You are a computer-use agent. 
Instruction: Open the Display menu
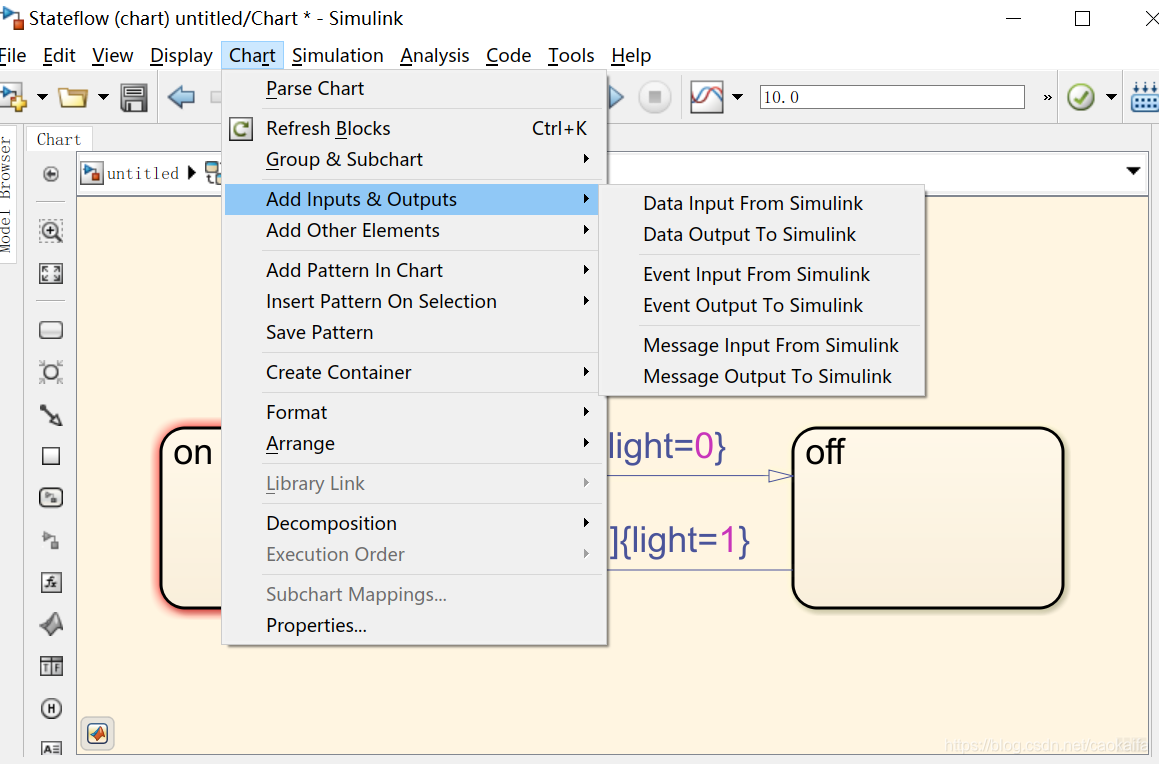181,55
